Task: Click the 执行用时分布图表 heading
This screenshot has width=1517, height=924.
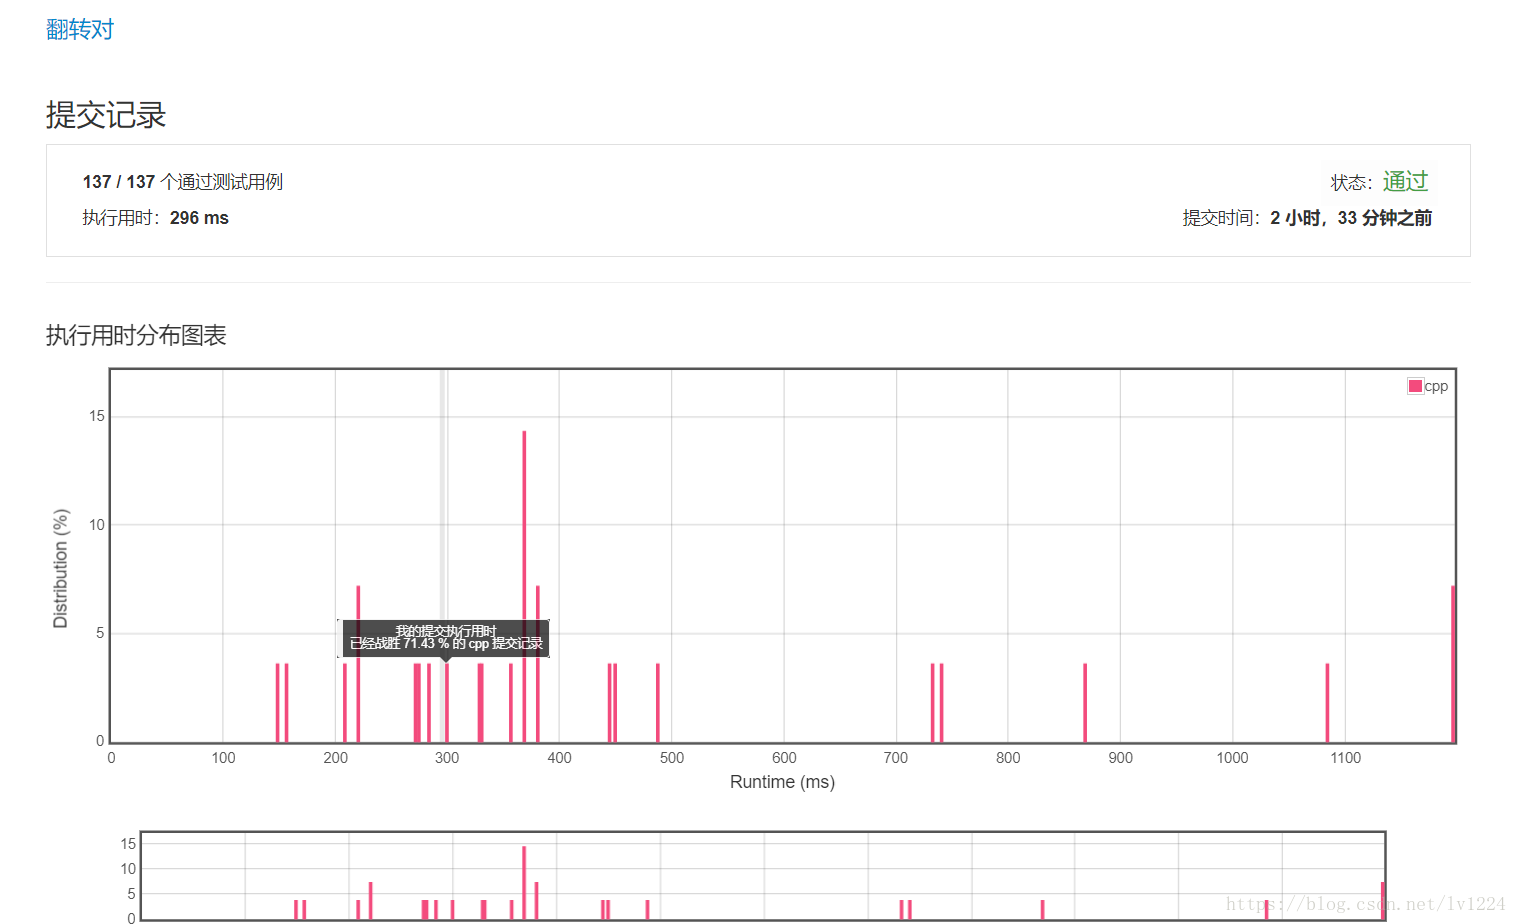Action: (136, 335)
